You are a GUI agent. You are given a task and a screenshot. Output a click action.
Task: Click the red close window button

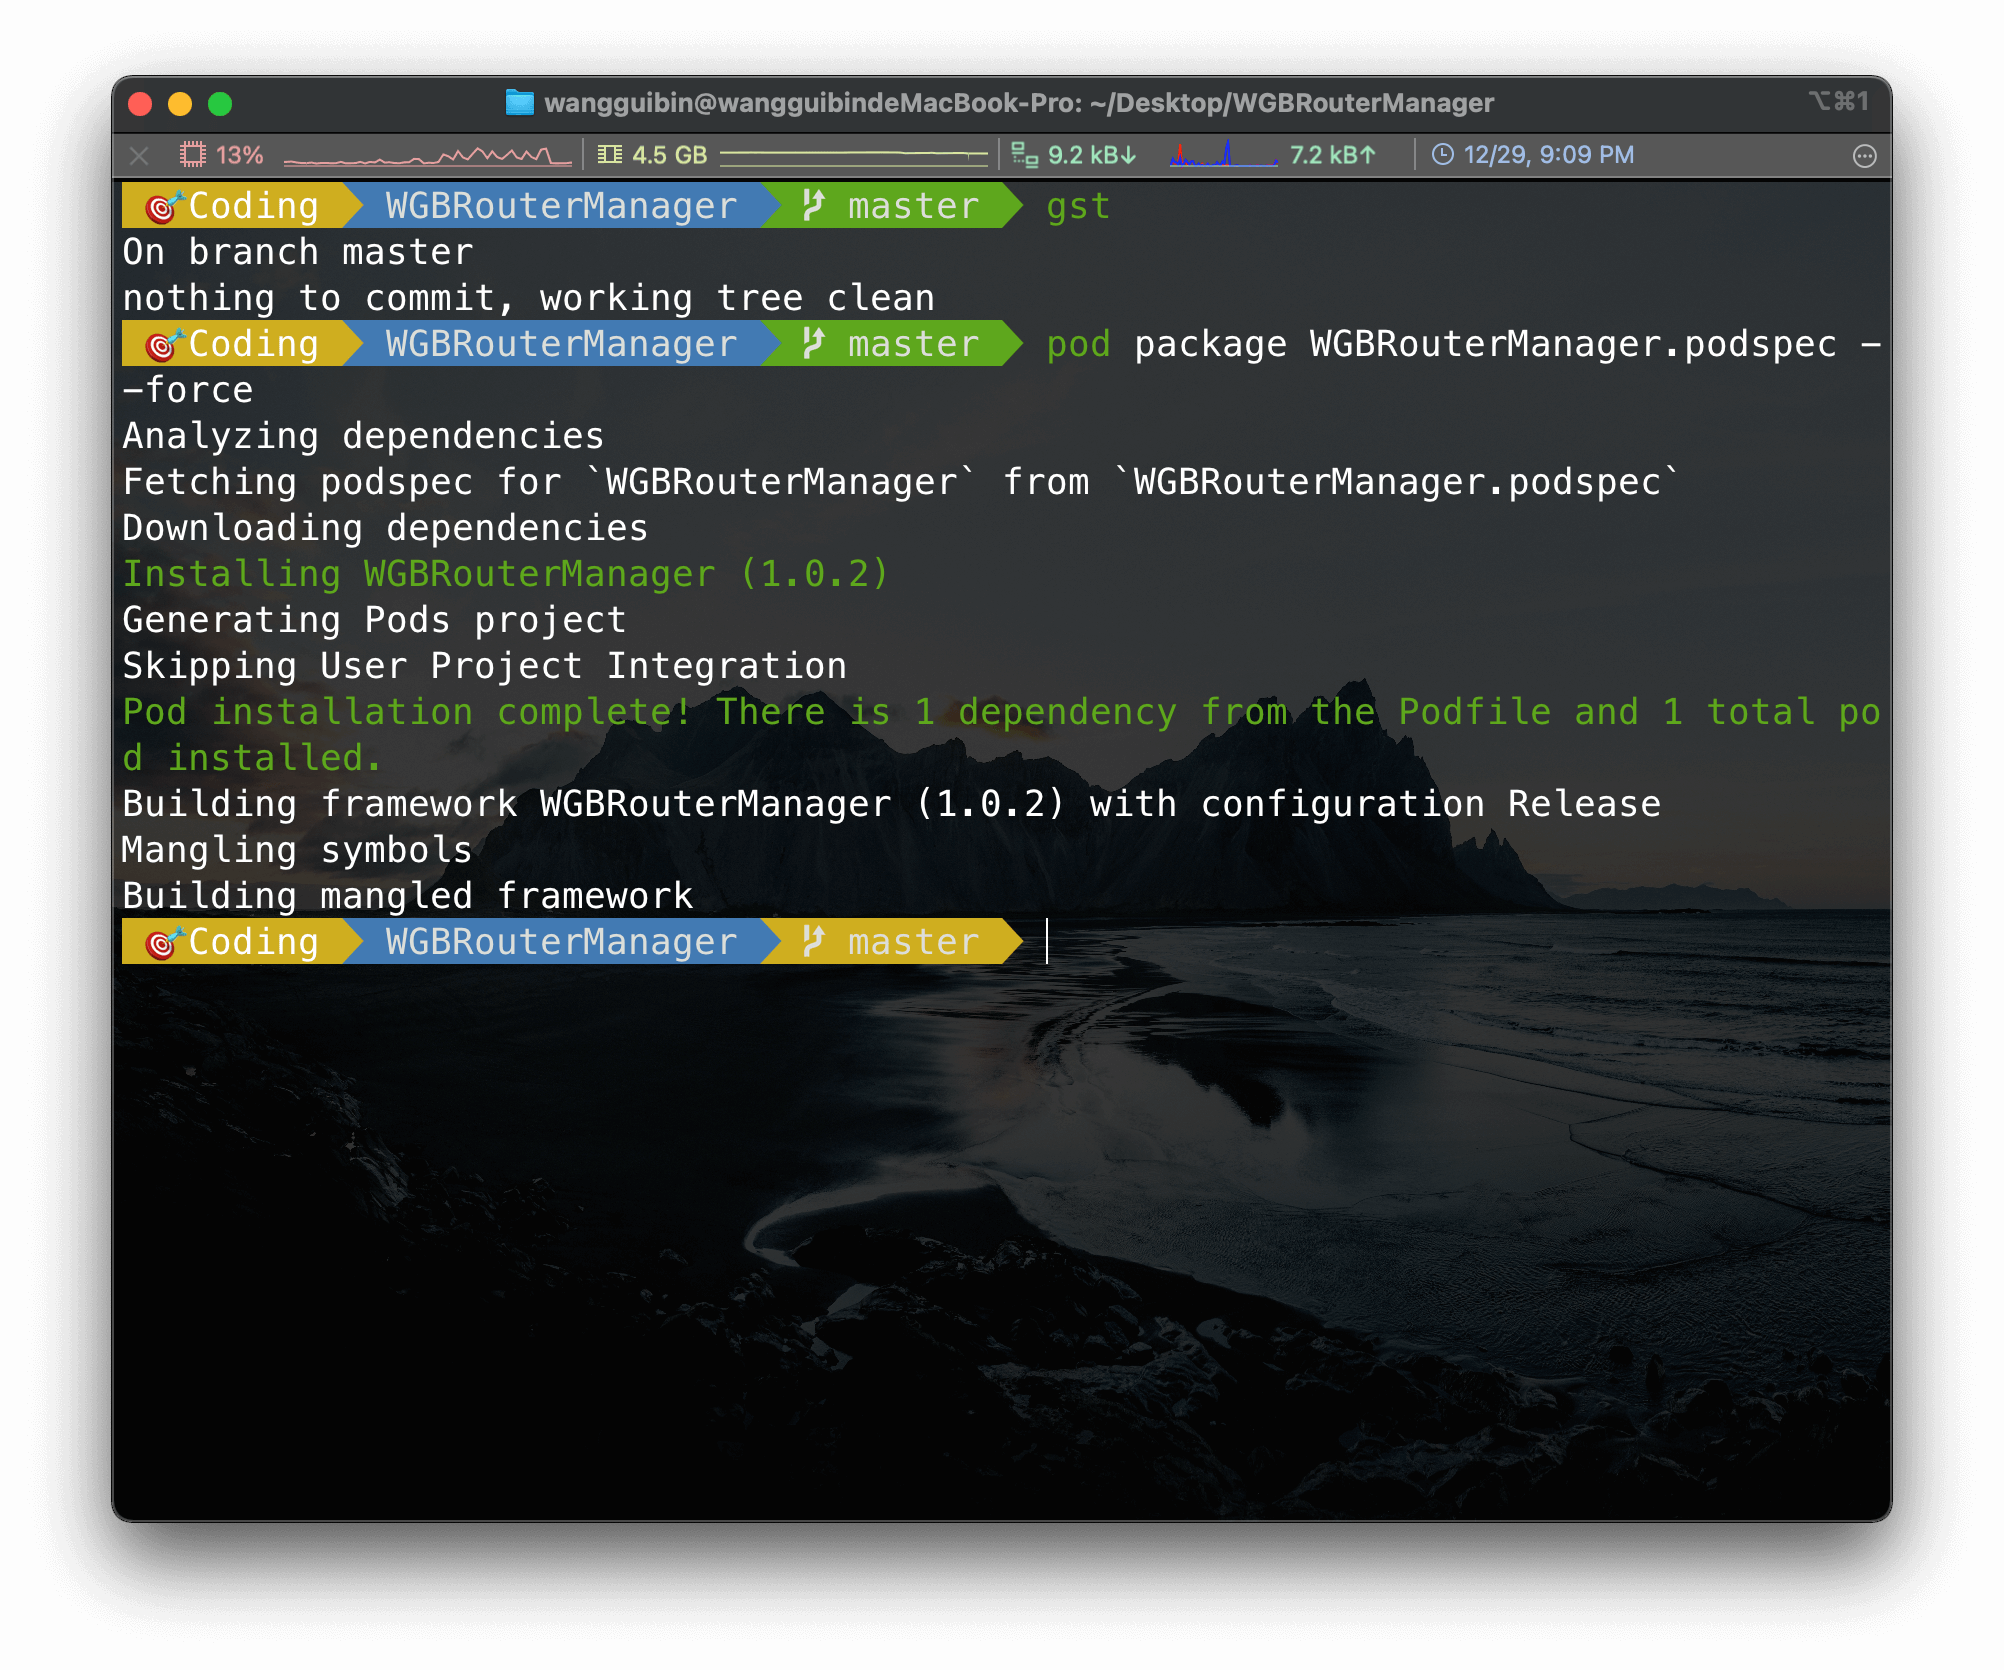click(140, 104)
